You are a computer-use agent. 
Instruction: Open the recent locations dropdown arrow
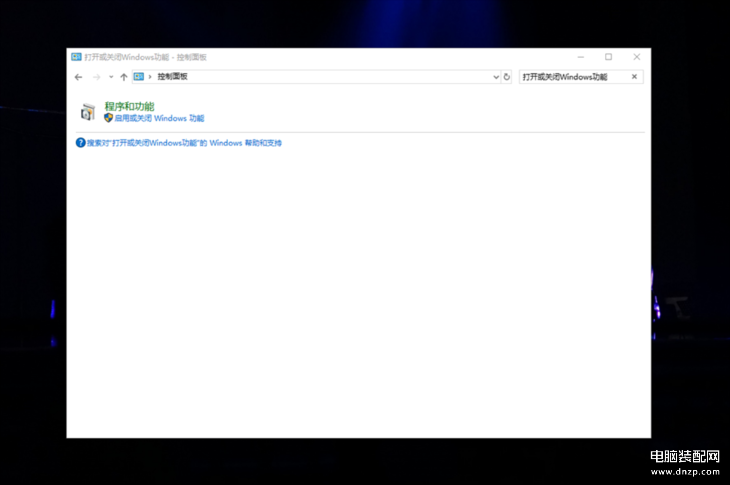coord(111,77)
